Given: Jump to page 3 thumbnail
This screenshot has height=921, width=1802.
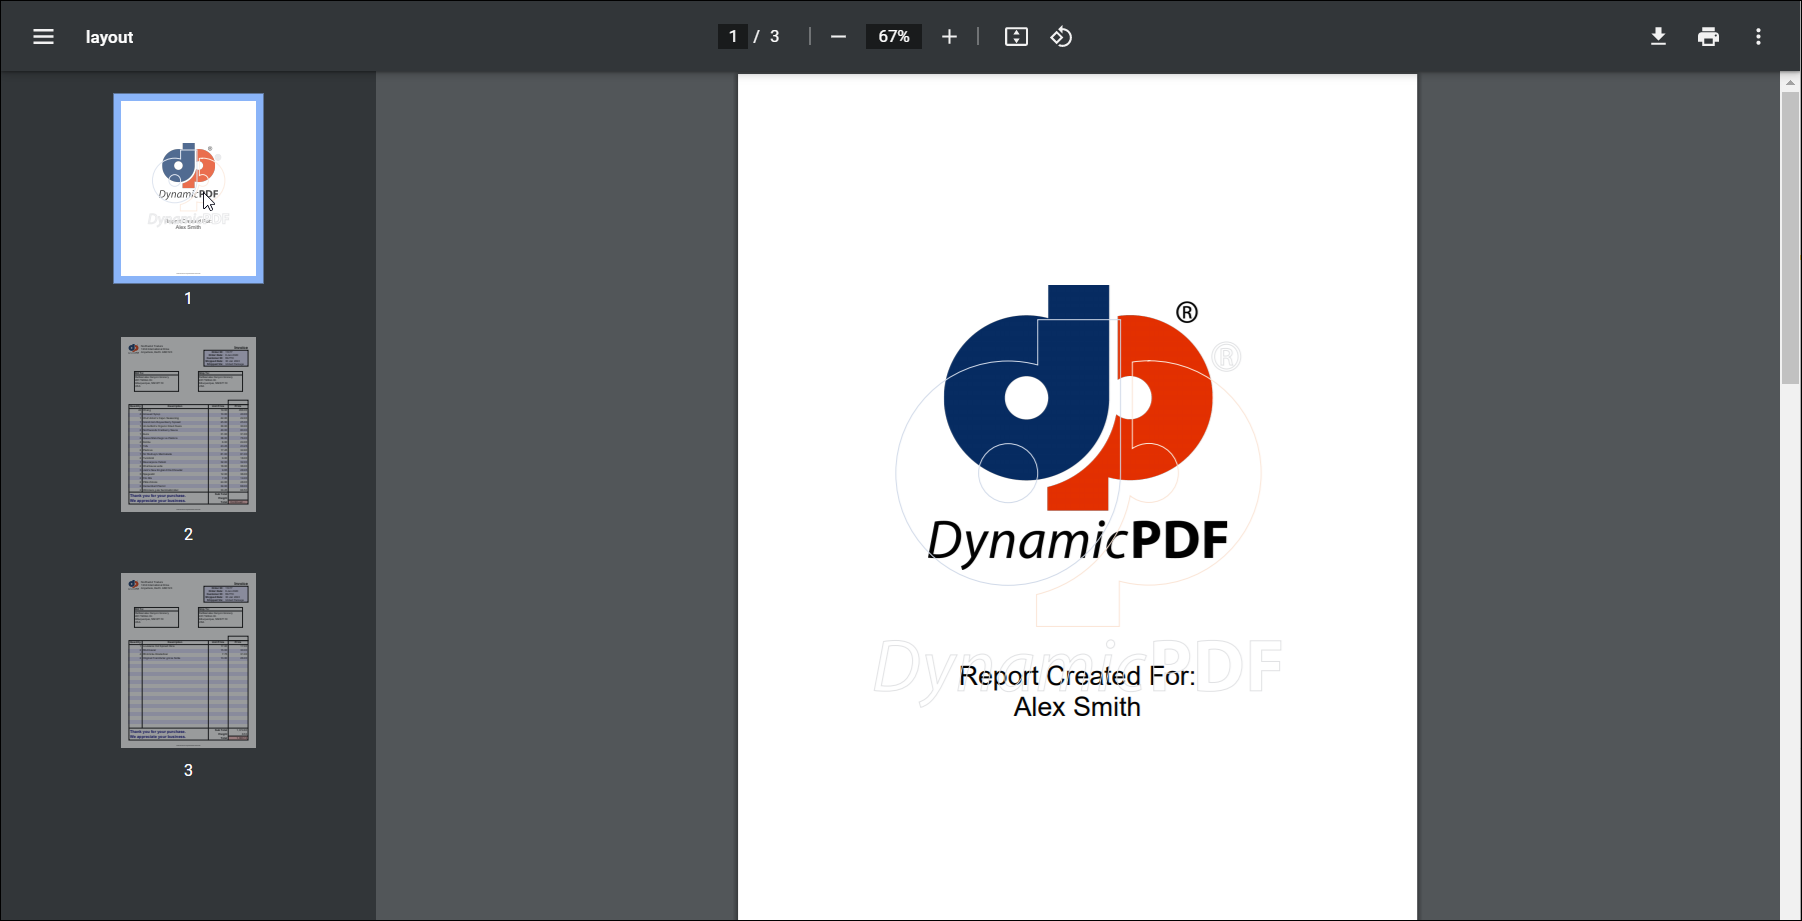Looking at the screenshot, I should (188, 660).
